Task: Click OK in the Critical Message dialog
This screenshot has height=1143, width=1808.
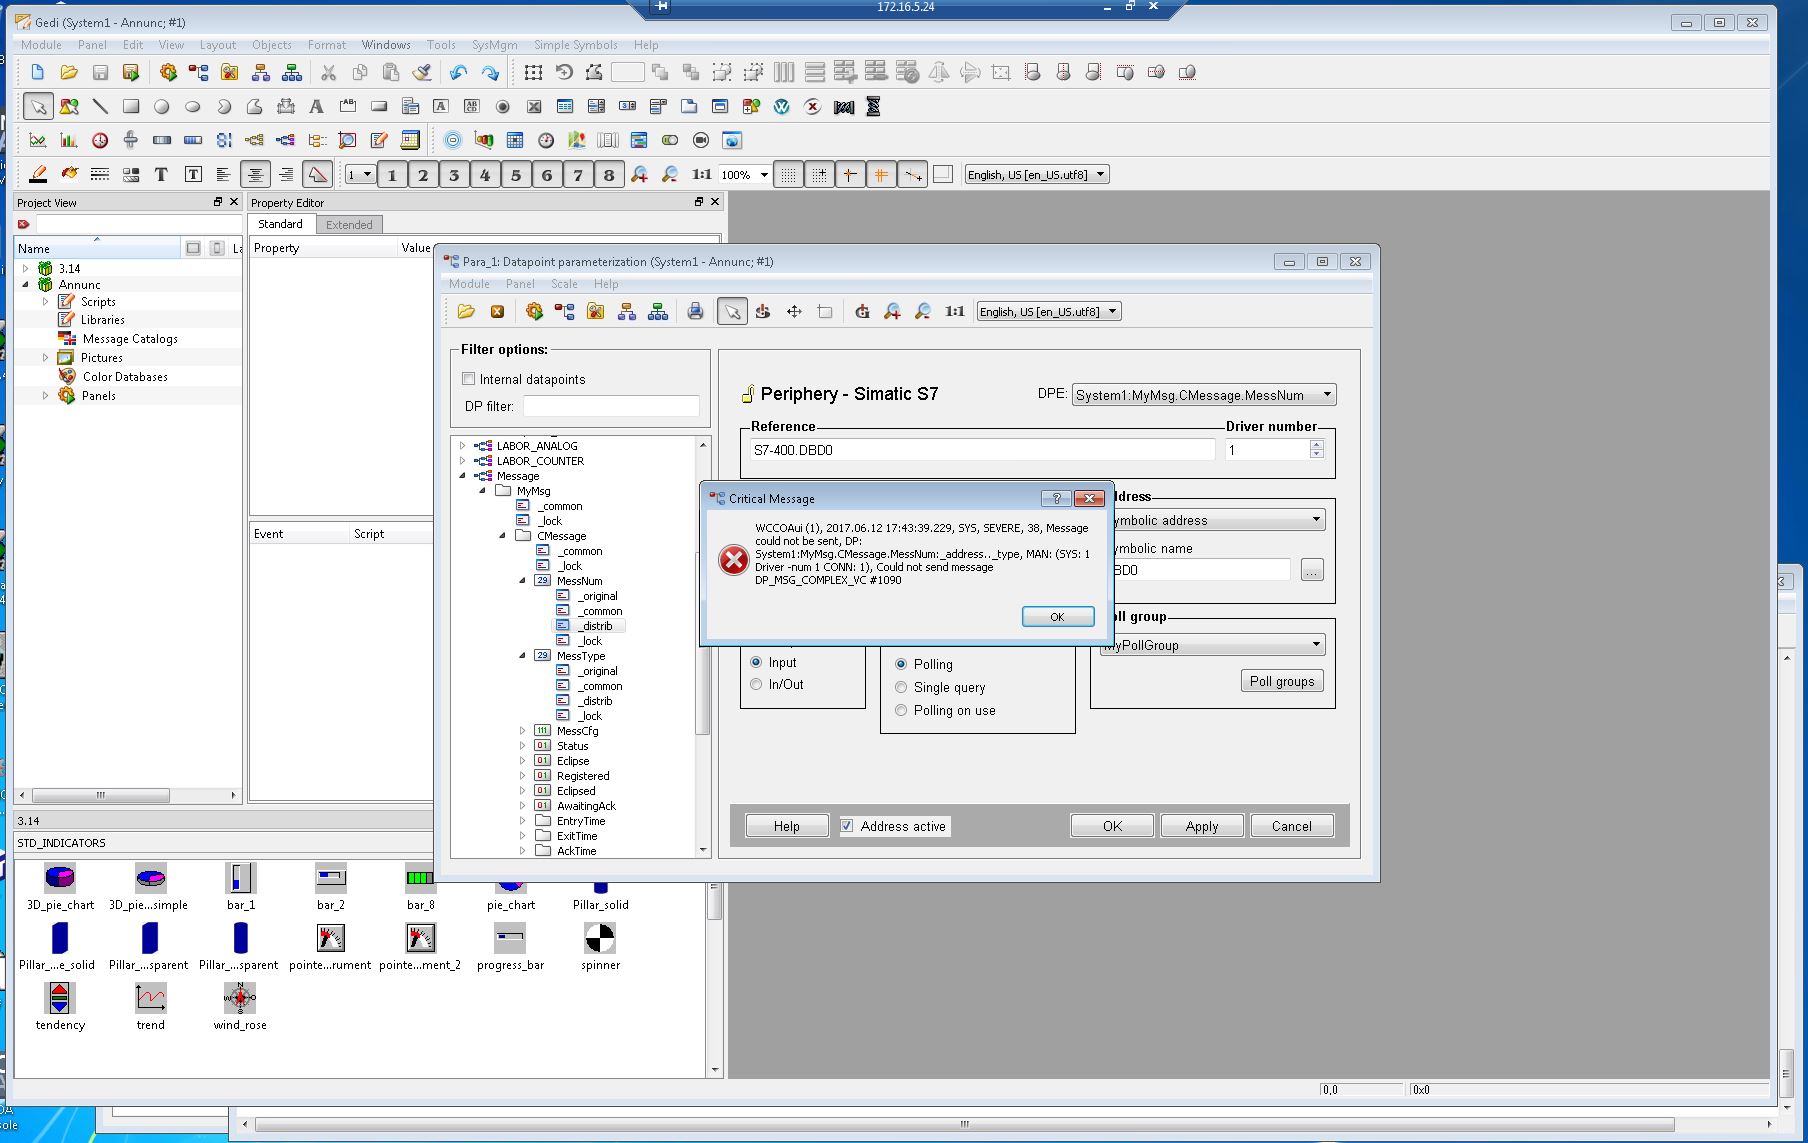Action: 1057,617
